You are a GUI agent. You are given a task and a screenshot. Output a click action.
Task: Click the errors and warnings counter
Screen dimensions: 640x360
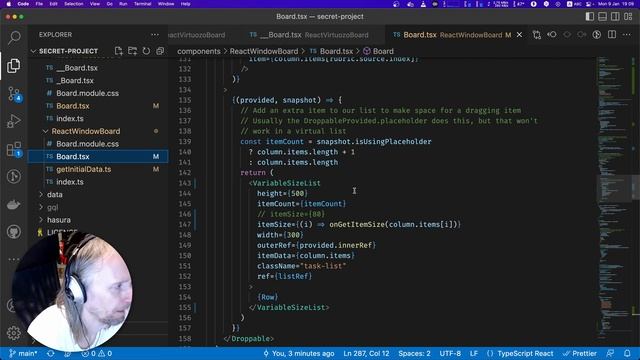(x=96, y=353)
